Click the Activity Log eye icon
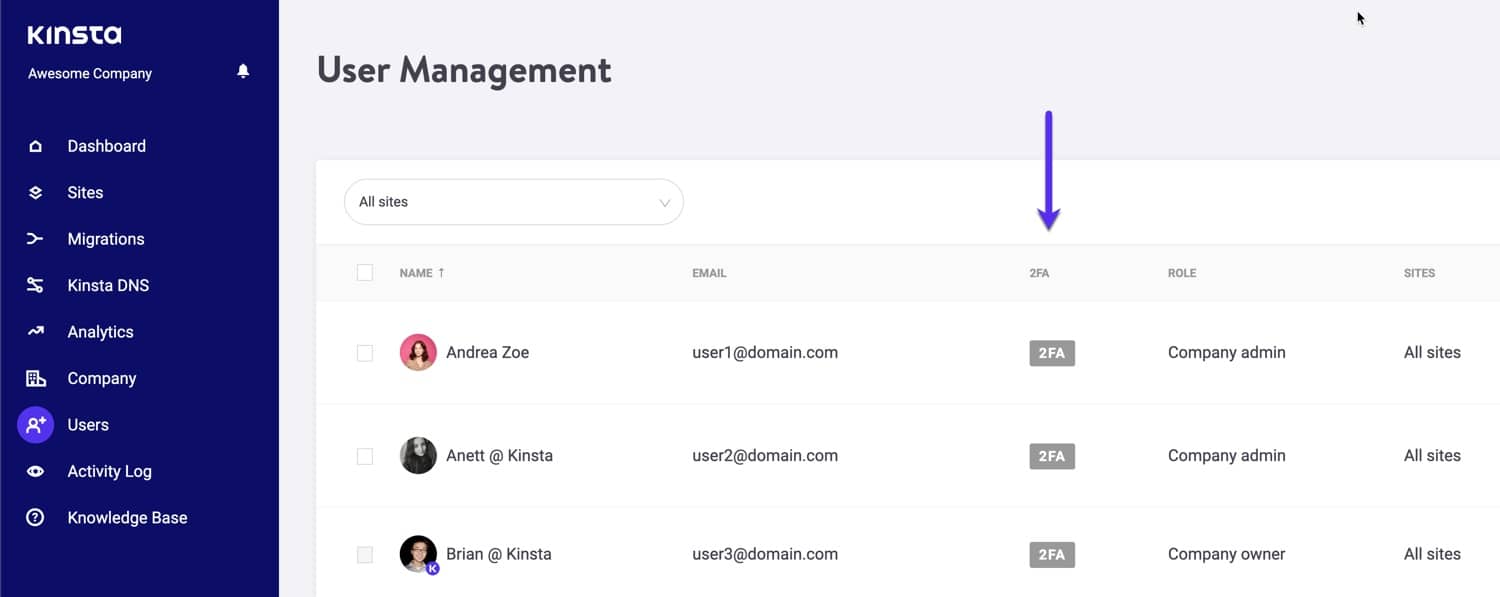 36,471
